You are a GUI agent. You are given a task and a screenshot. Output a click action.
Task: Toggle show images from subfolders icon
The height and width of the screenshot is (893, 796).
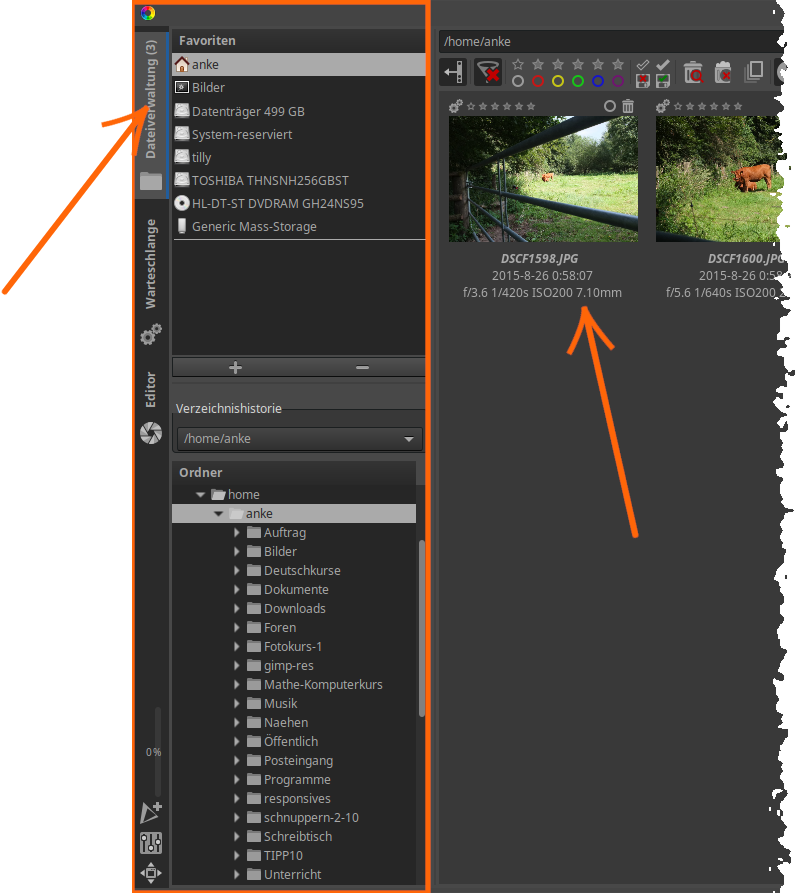click(754, 72)
